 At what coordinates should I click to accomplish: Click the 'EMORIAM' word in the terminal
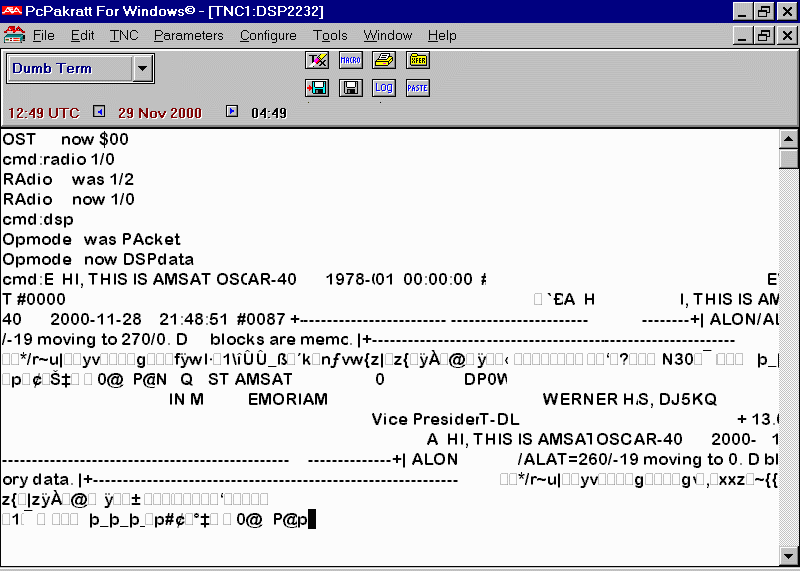(x=288, y=399)
